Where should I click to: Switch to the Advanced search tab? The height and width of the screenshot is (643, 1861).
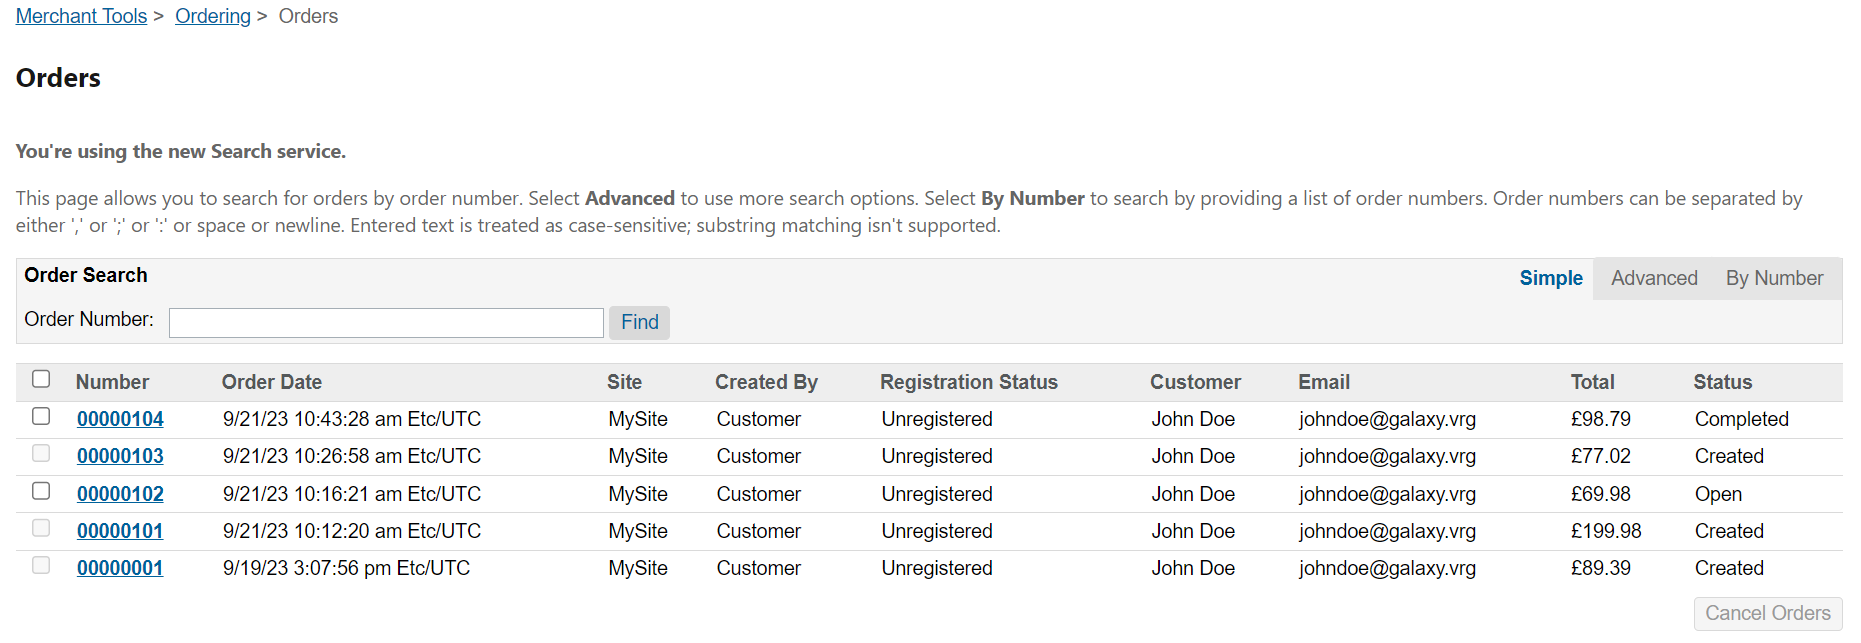point(1653,278)
